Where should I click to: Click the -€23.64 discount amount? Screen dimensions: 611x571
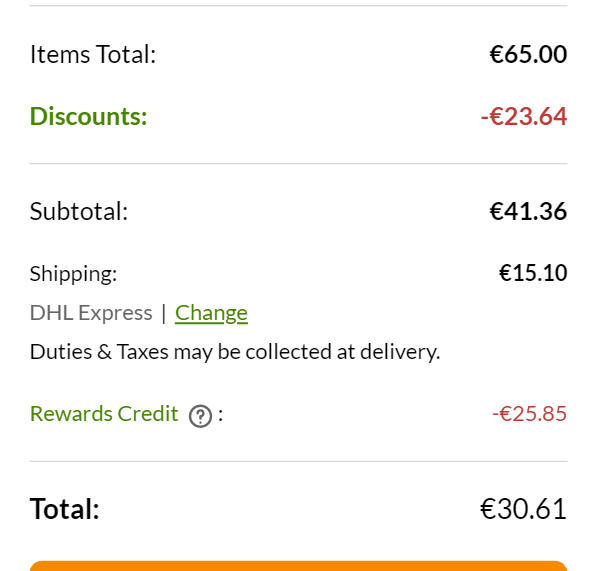coord(524,116)
